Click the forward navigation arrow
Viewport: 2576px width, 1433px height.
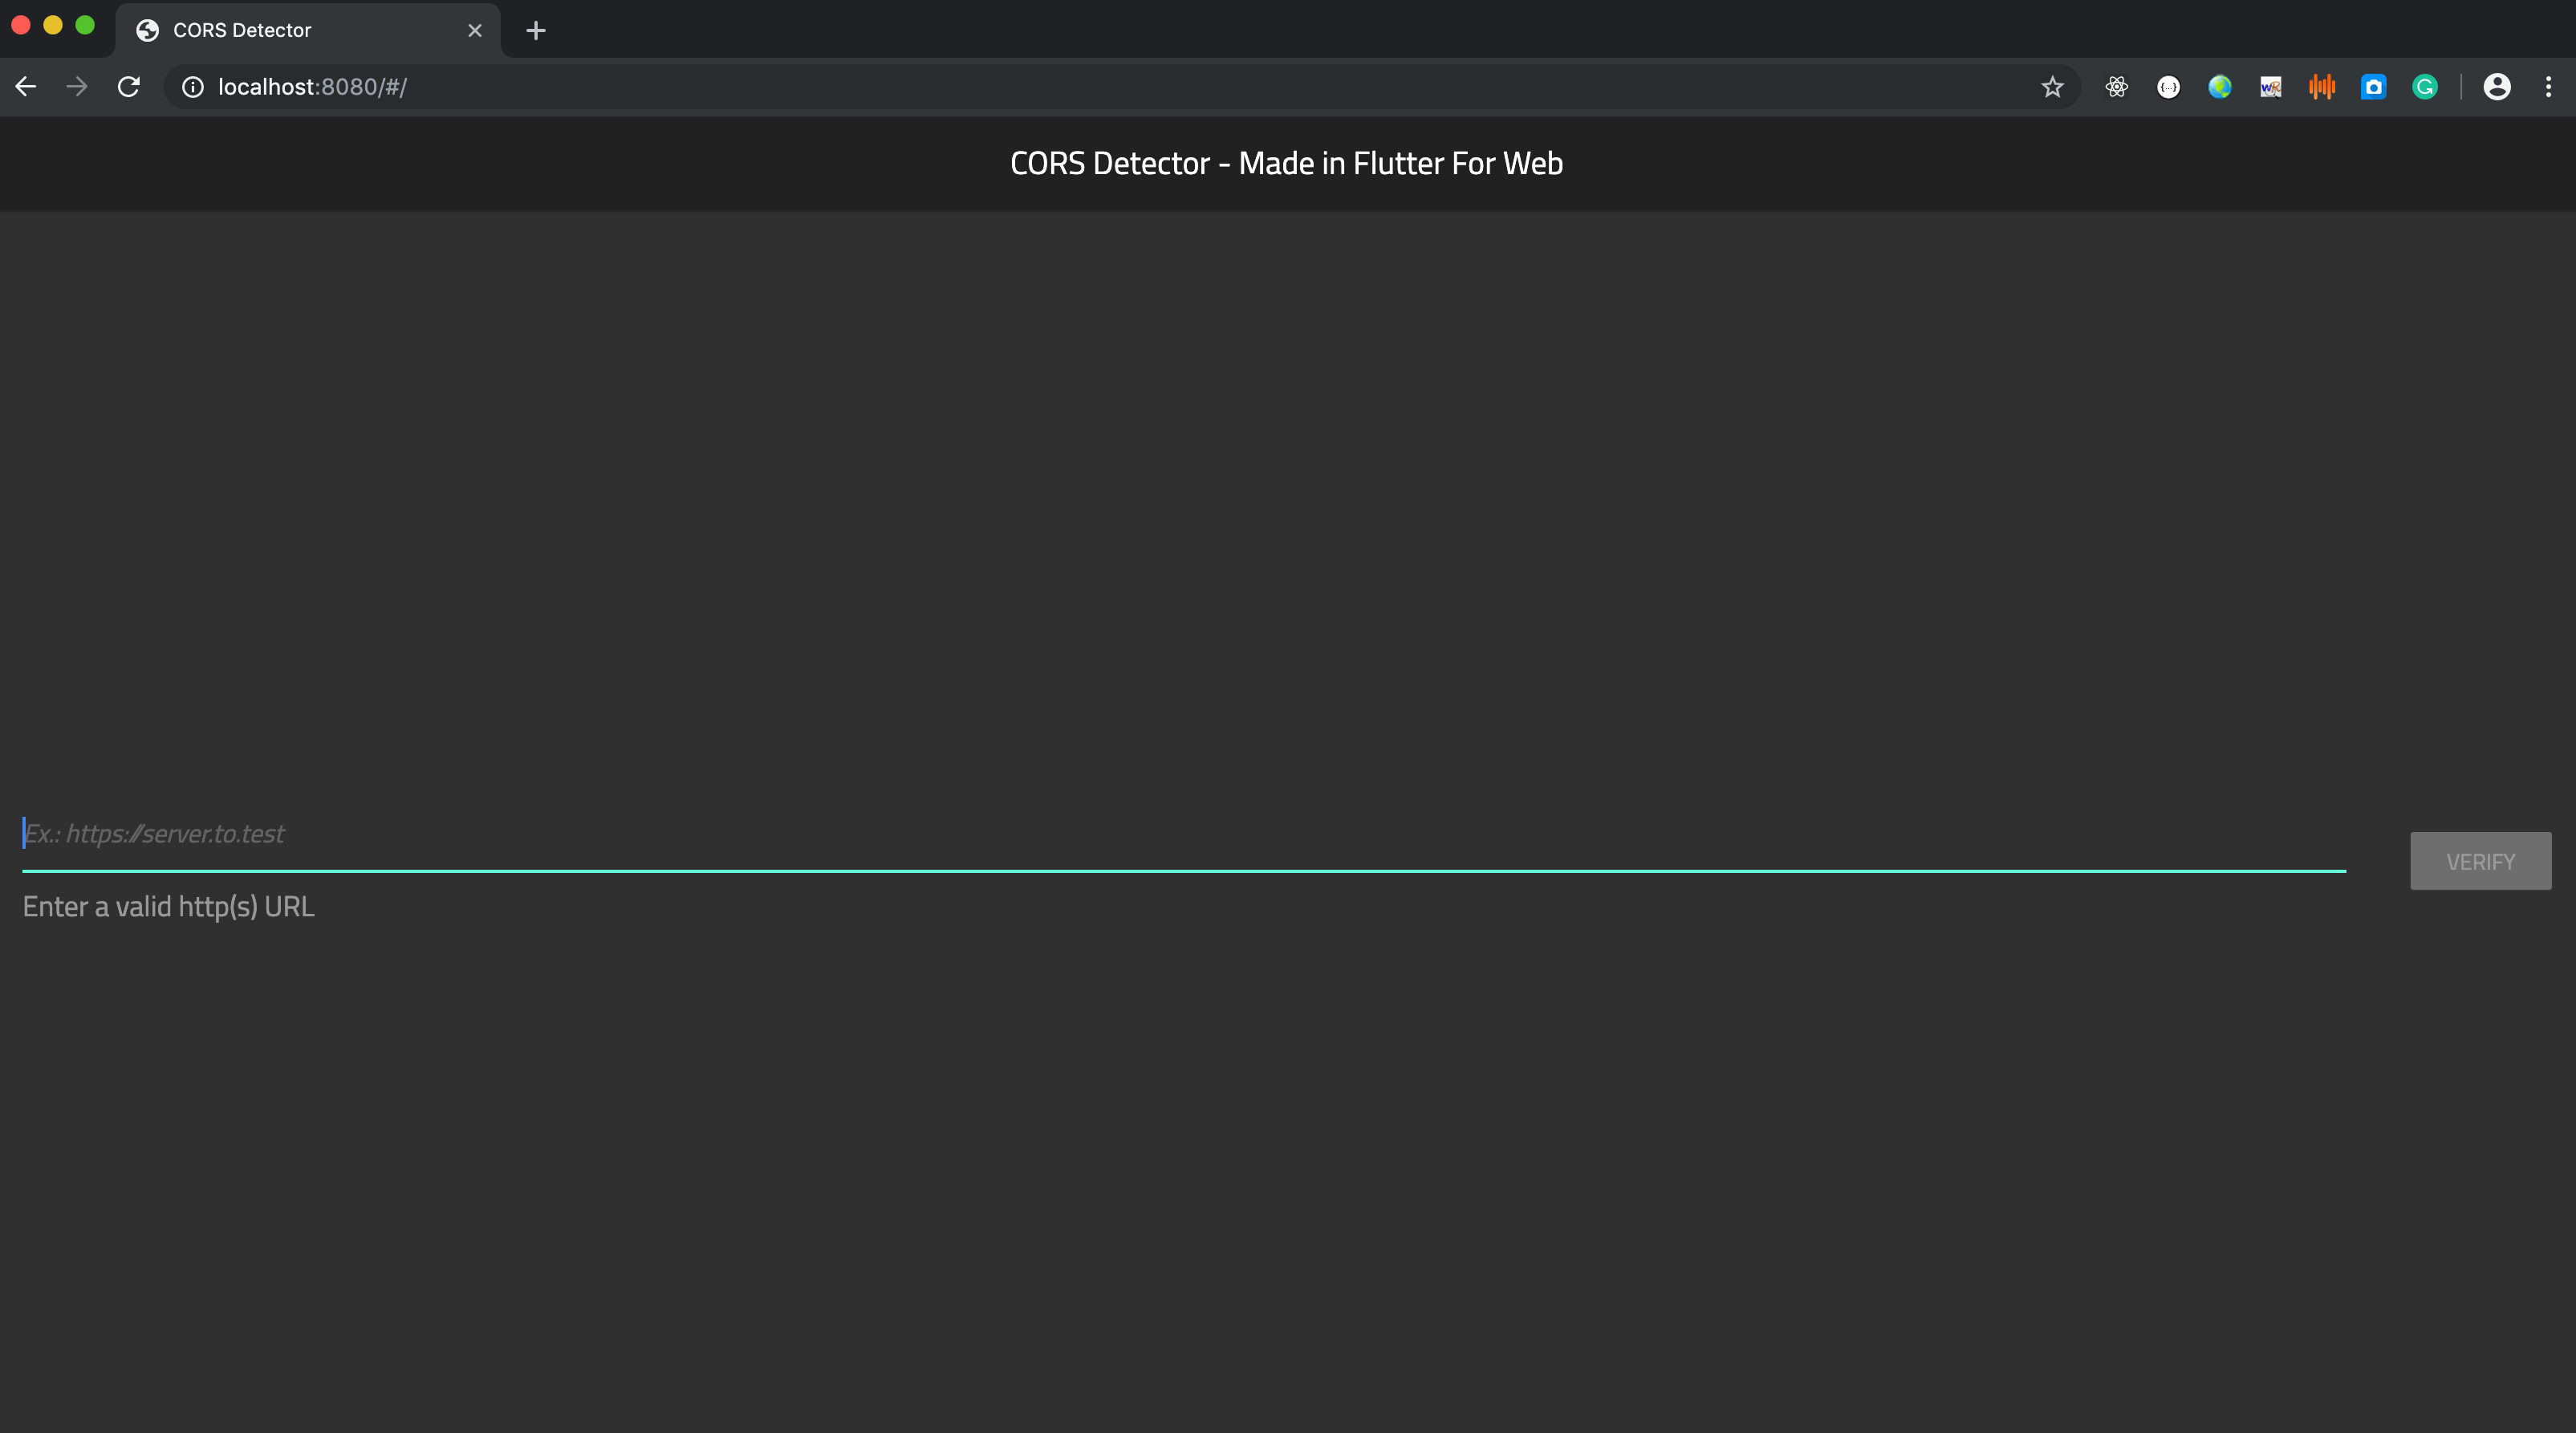pyautogui.click(x=77, y=87)
